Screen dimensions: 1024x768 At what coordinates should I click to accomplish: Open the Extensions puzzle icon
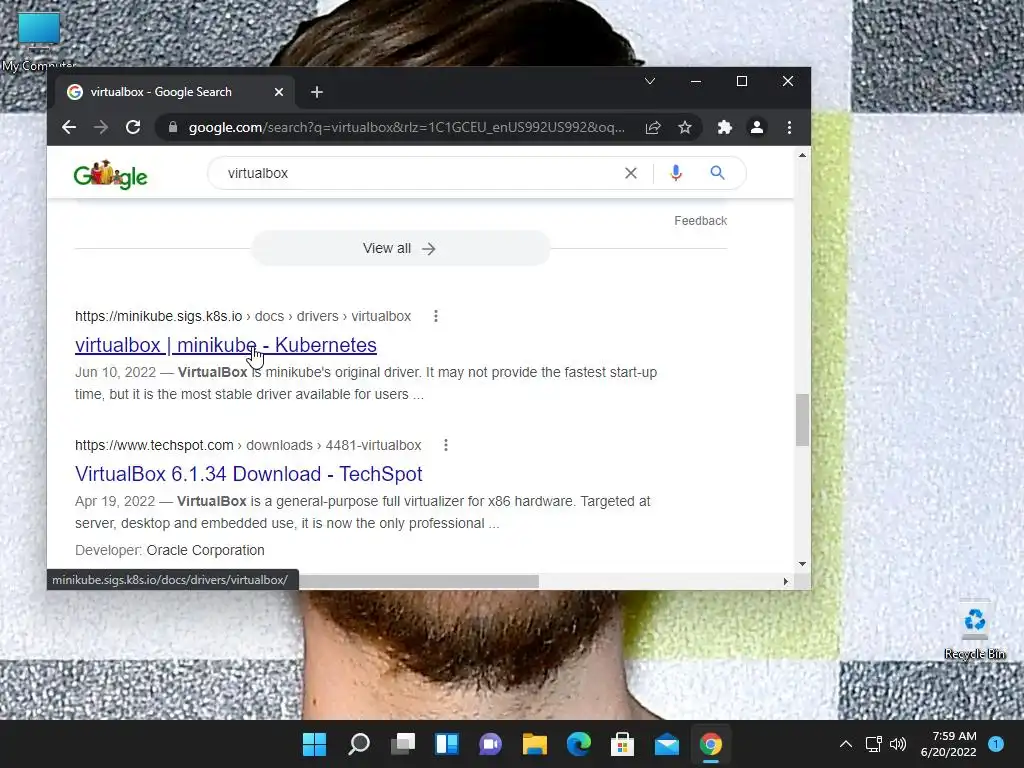point(724,127)
